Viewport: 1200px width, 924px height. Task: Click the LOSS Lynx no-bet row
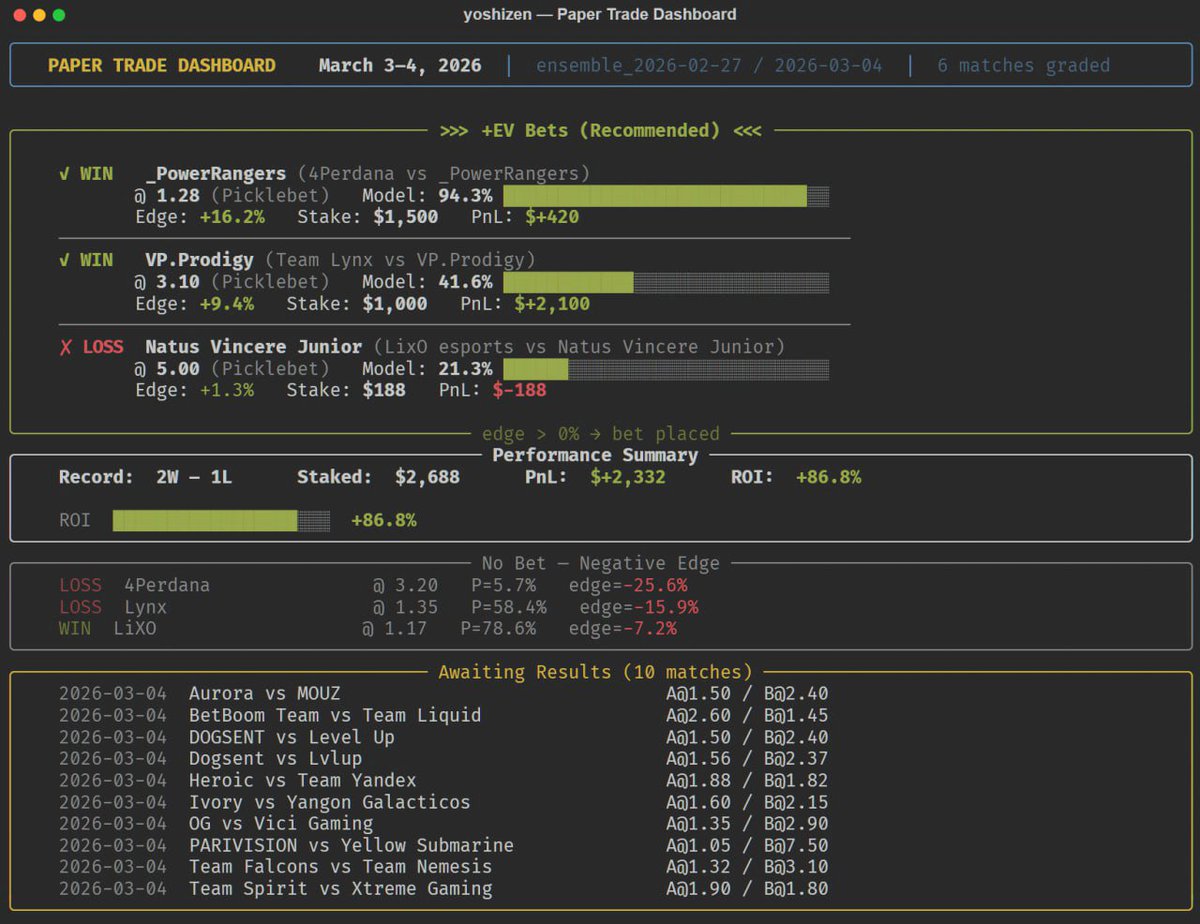(x=378, y=607)
